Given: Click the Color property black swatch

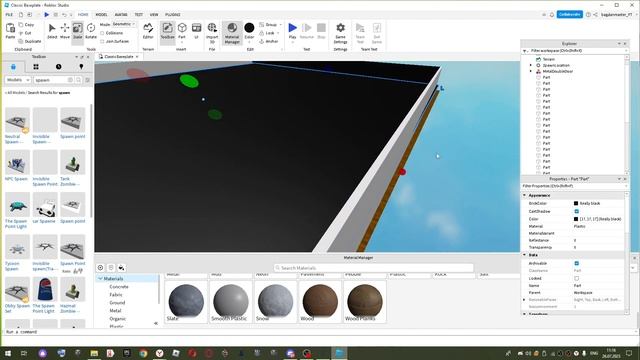Looking at the screenshot, I should click(576, 219).
